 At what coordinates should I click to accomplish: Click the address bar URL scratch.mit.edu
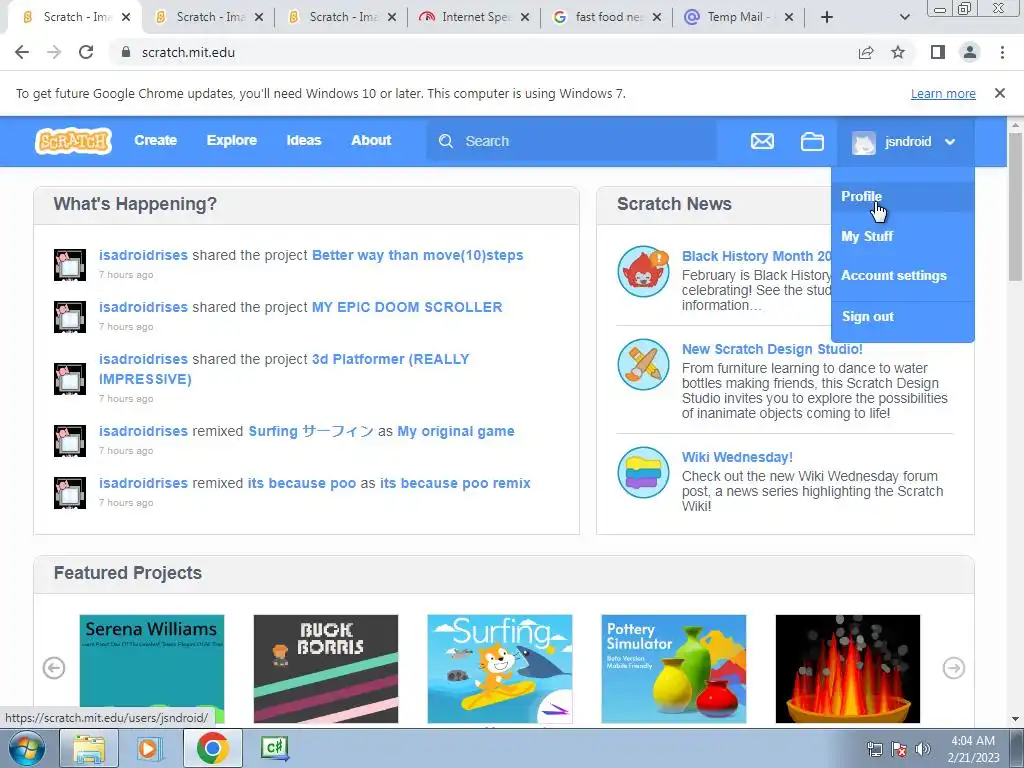(188, 52)
